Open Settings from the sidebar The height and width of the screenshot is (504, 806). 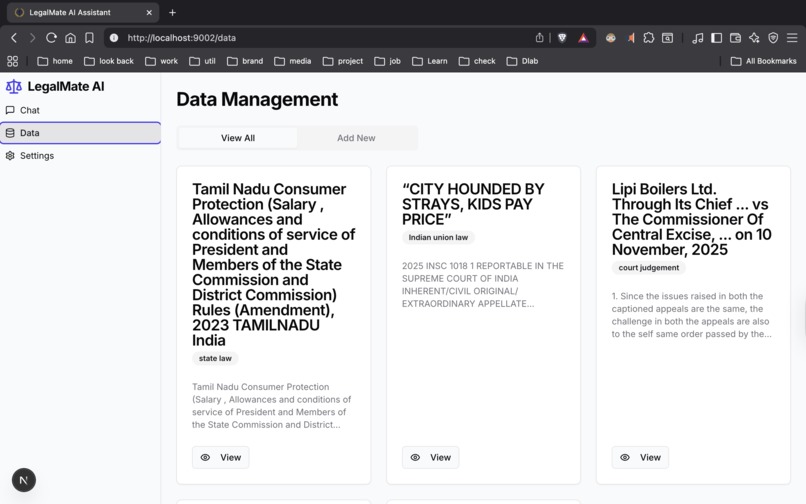coord(80,155)
